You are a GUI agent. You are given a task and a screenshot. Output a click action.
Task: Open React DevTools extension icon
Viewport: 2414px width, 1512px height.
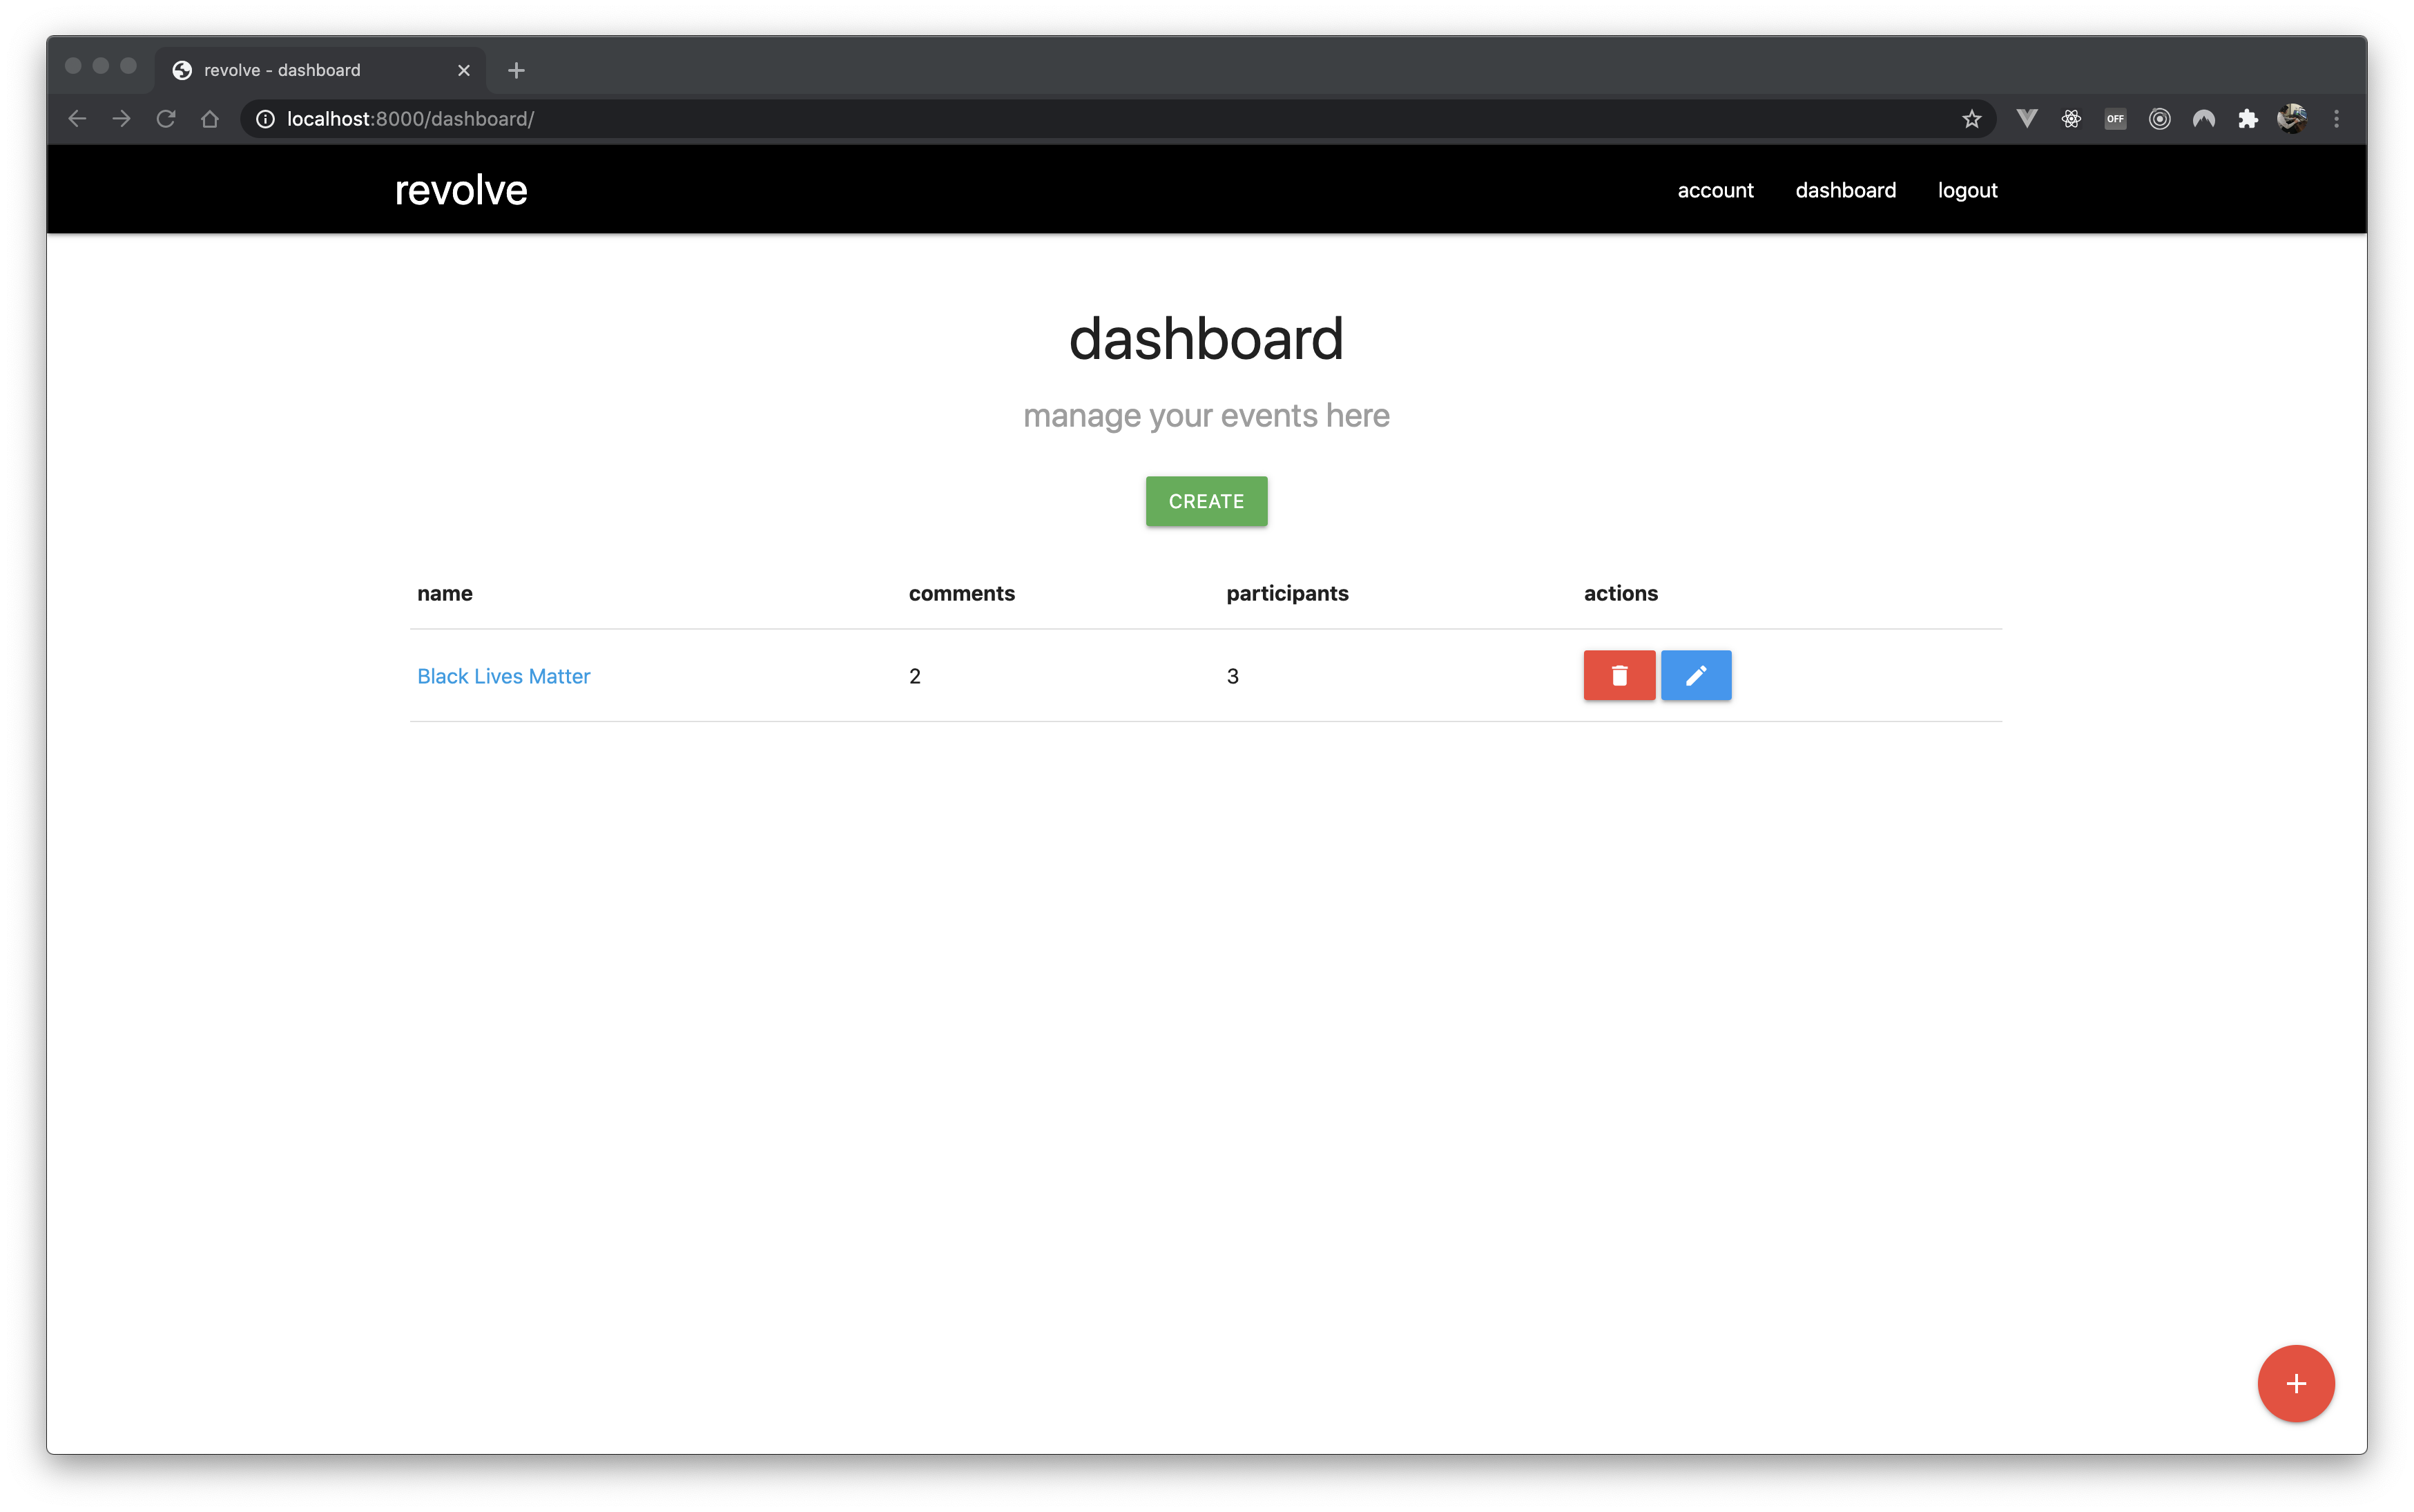pos(2071,119)
